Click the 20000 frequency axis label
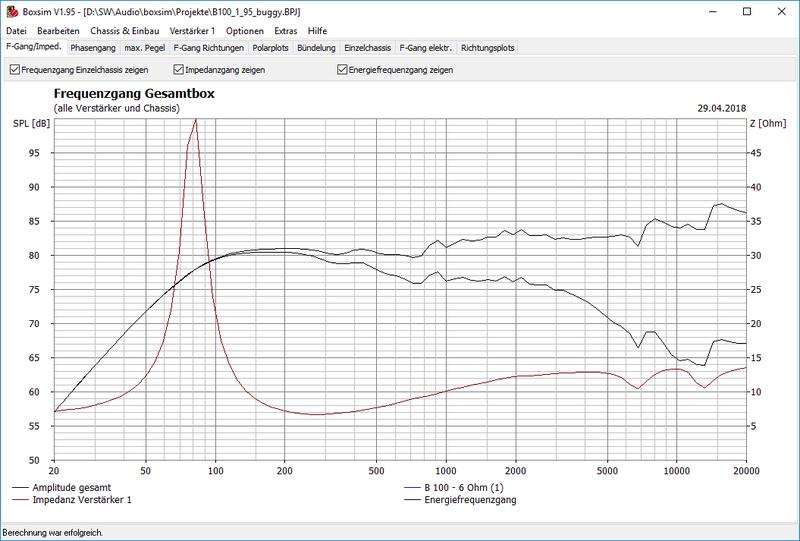800x541 pixels. point(746,471)
